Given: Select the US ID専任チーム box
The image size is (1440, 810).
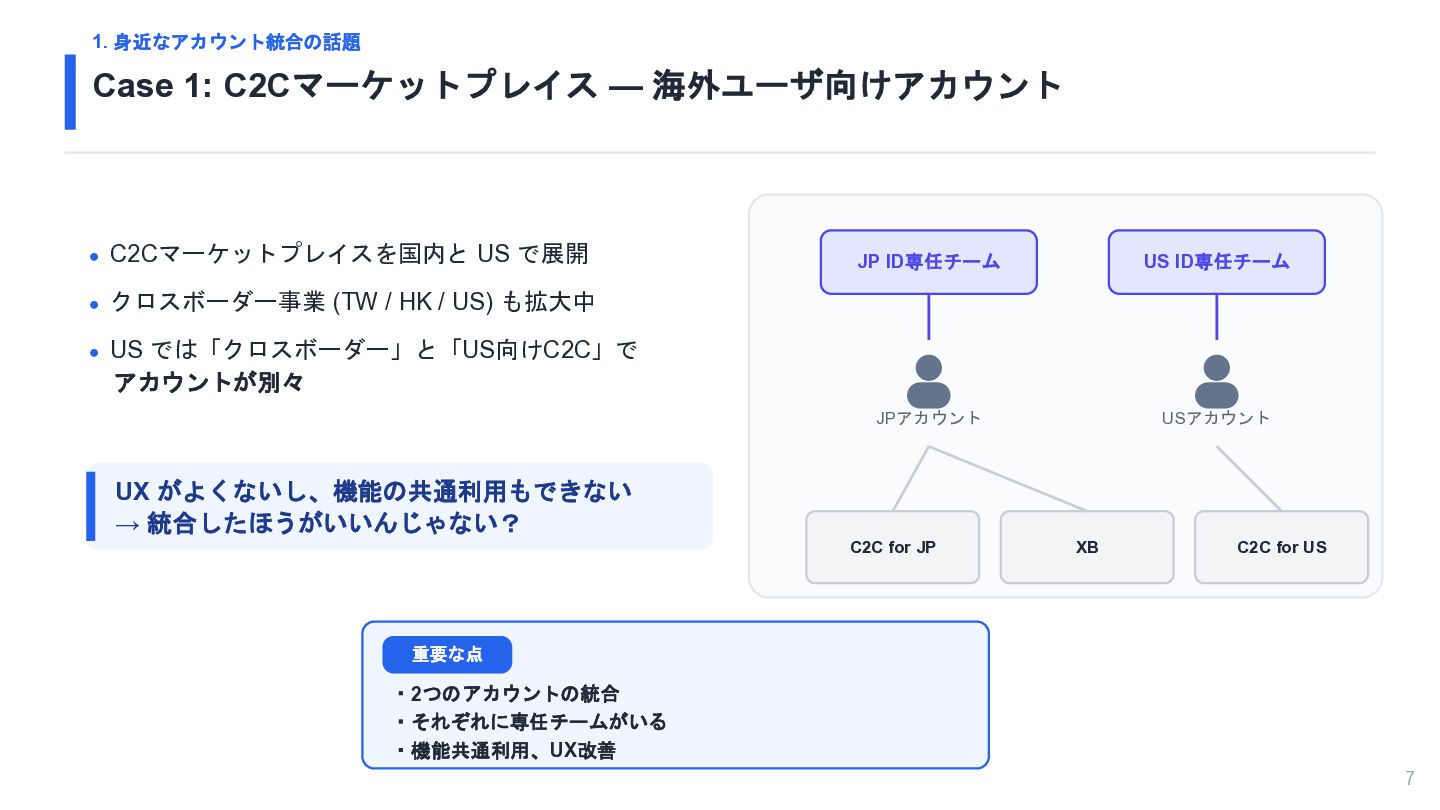Looking at the screenshot, I should pos(1216,262).
